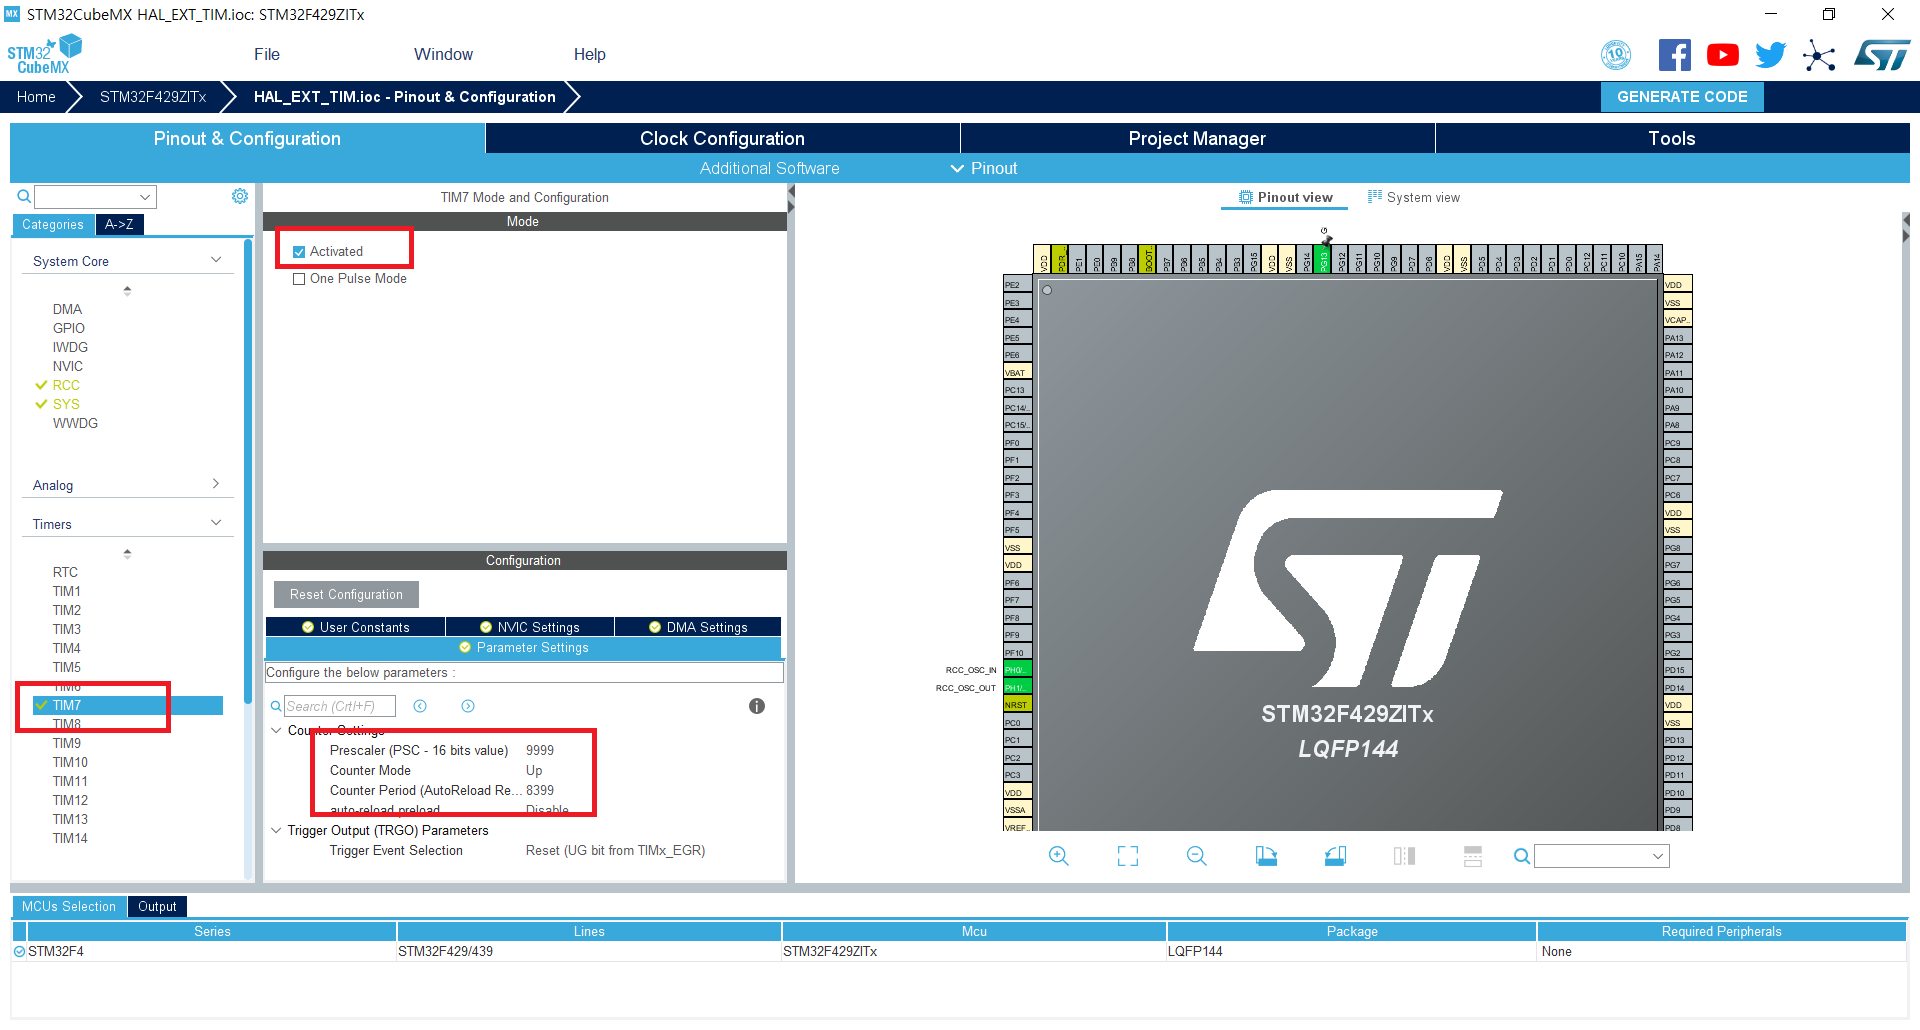Image resolution: width=1920 pixels, height=1030 pixels.
Task: Open the Help menu
Action: pyautogui.click(x=590, y=55)
